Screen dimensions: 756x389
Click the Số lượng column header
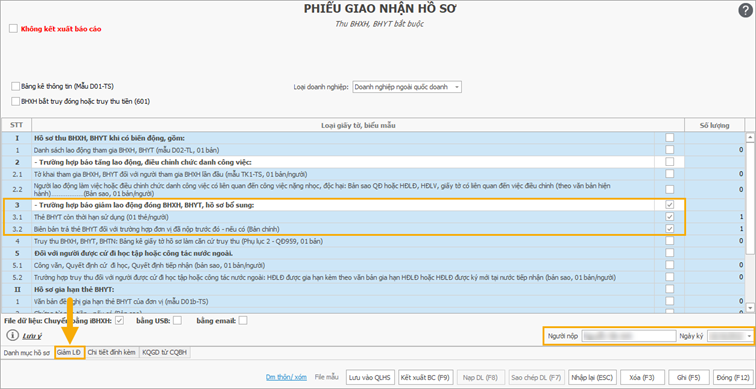tap(715, 125)
